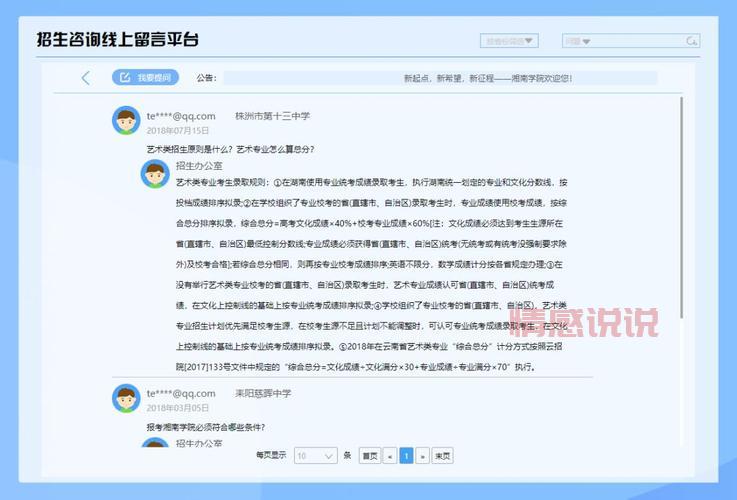The width and height of the screenshot is (737, 500).
Task: Click the back arrow chevron
Action: point(86,78)
